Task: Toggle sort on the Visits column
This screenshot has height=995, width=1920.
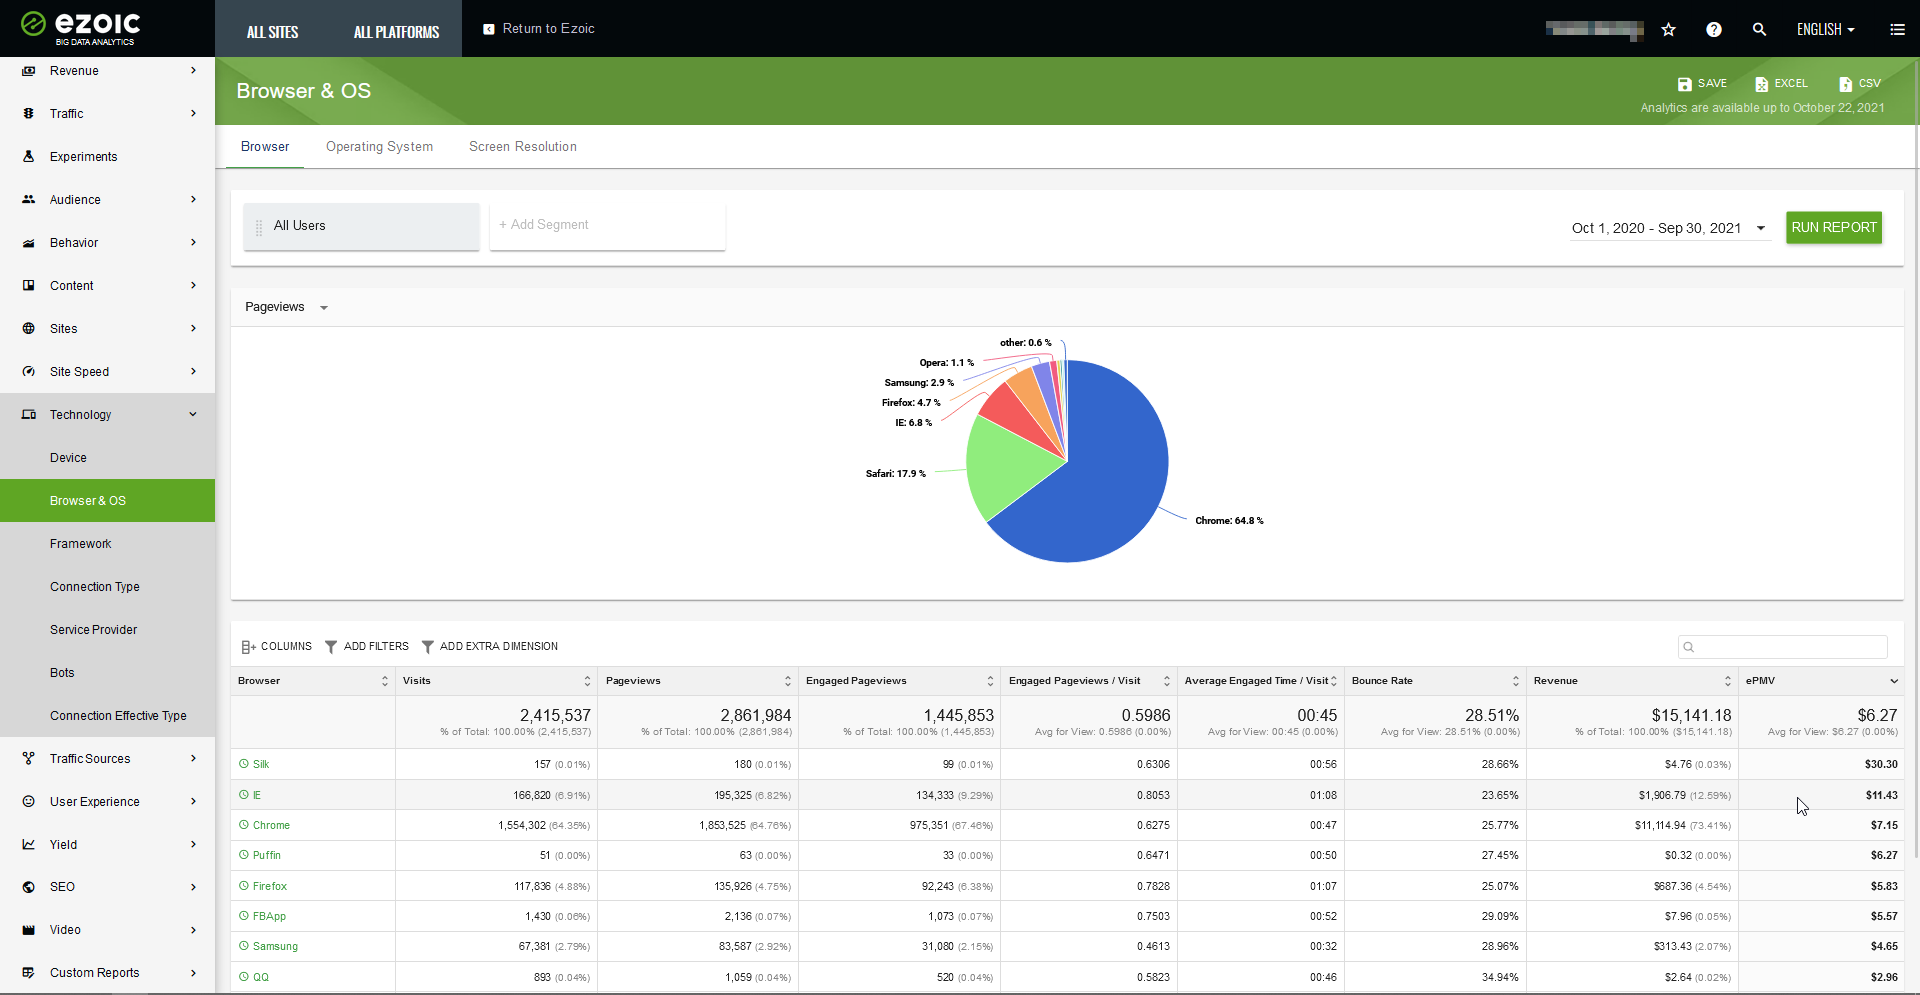Action: pyautogui.click(x=587, y=681)
